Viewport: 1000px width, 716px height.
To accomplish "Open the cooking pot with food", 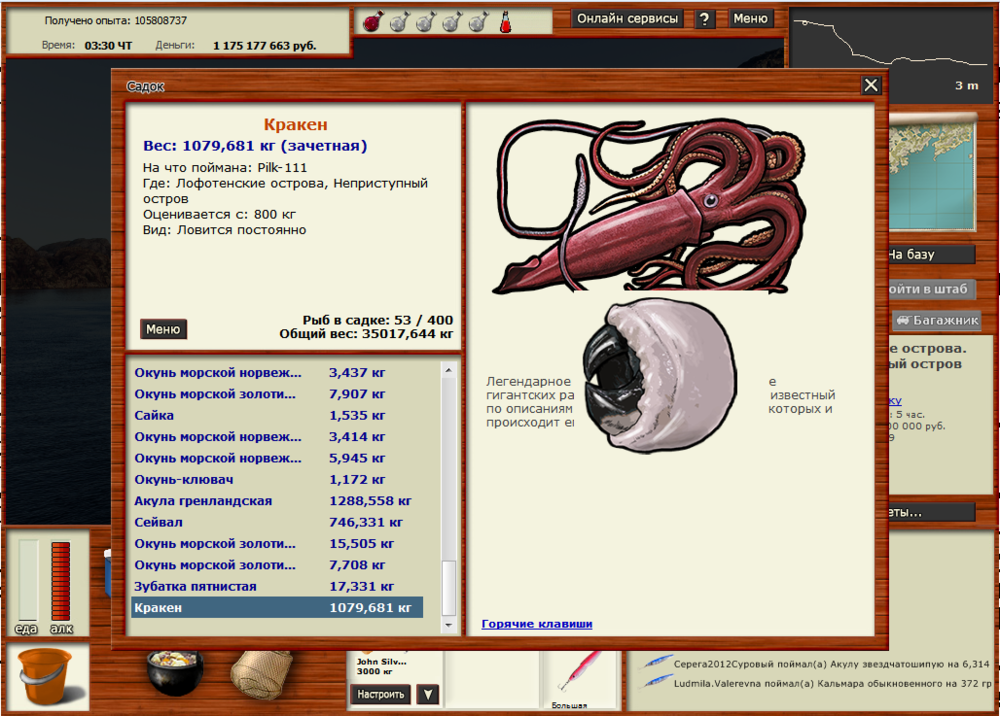I will point(171,673).
